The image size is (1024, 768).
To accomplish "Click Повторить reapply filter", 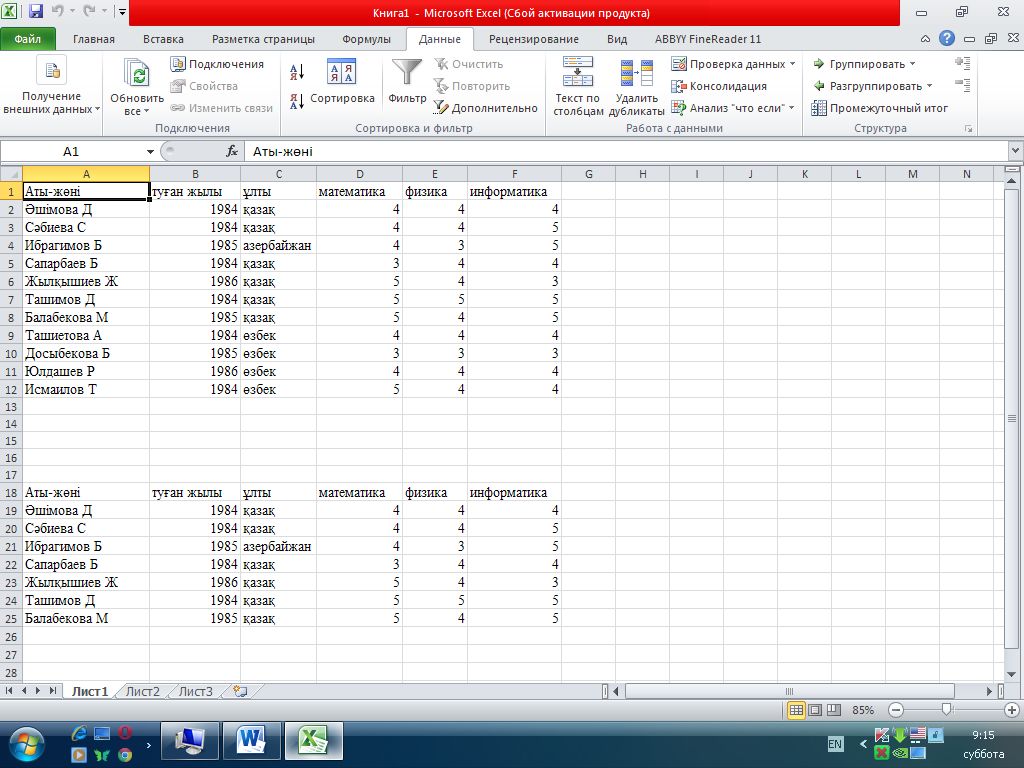I will (472, 86).
